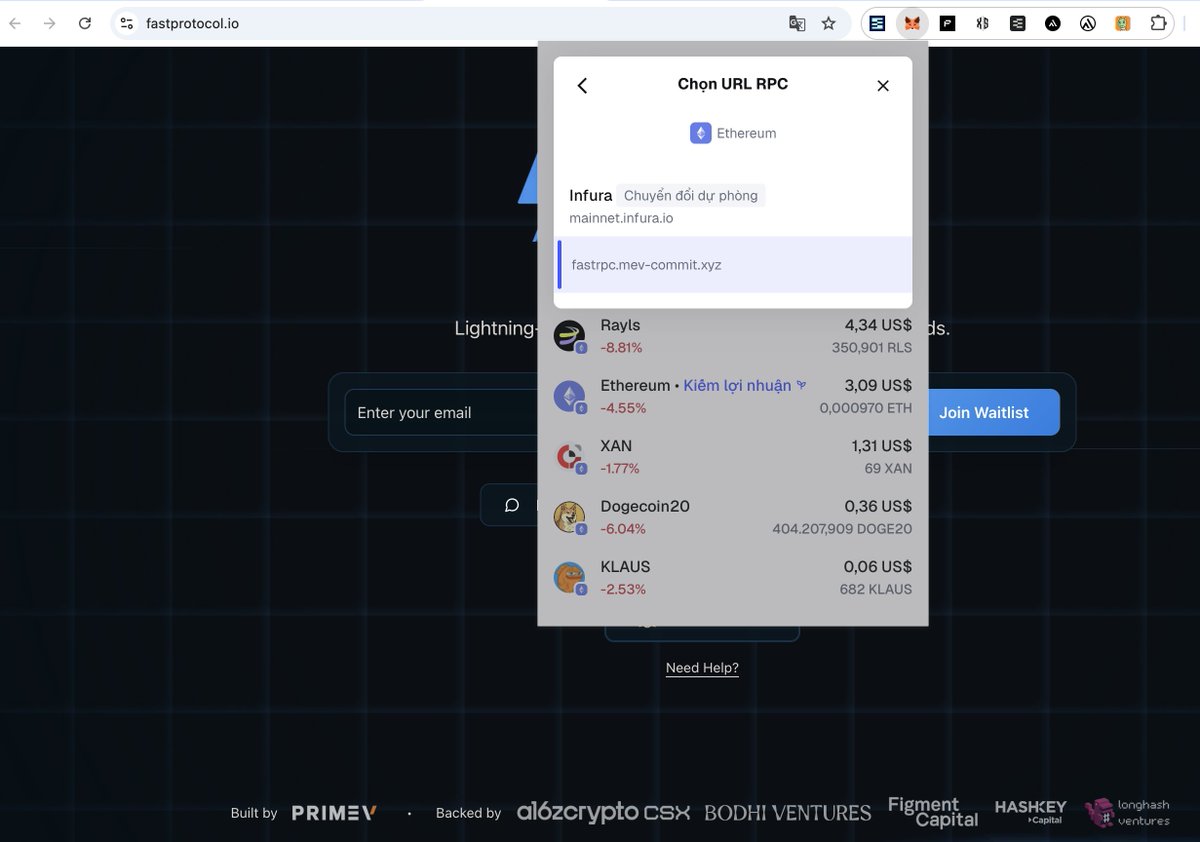Click the -8.81% Rayls change
The height and width of the screenshot is (842, 1200).
tap(621, 348)
